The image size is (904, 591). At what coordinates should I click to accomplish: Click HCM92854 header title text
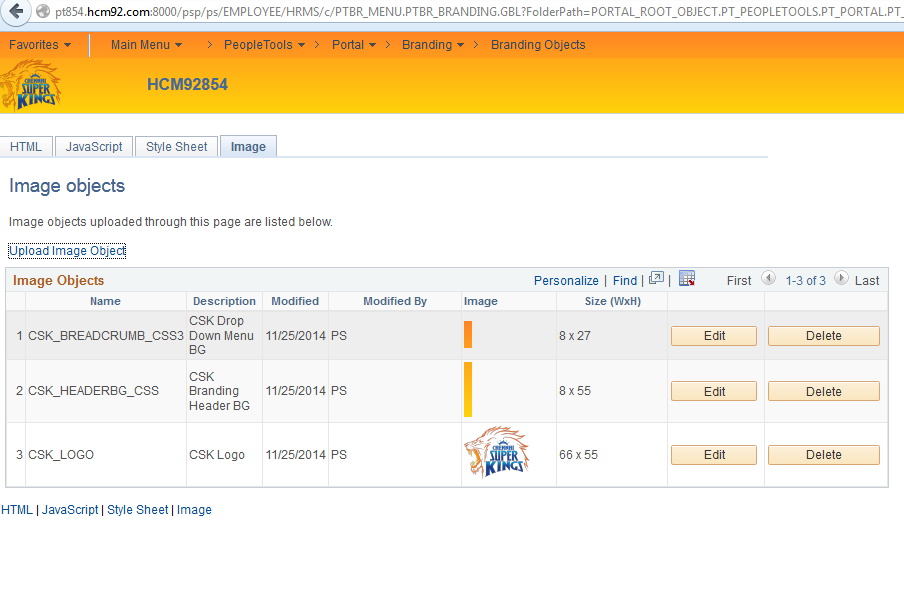[187, 85]
